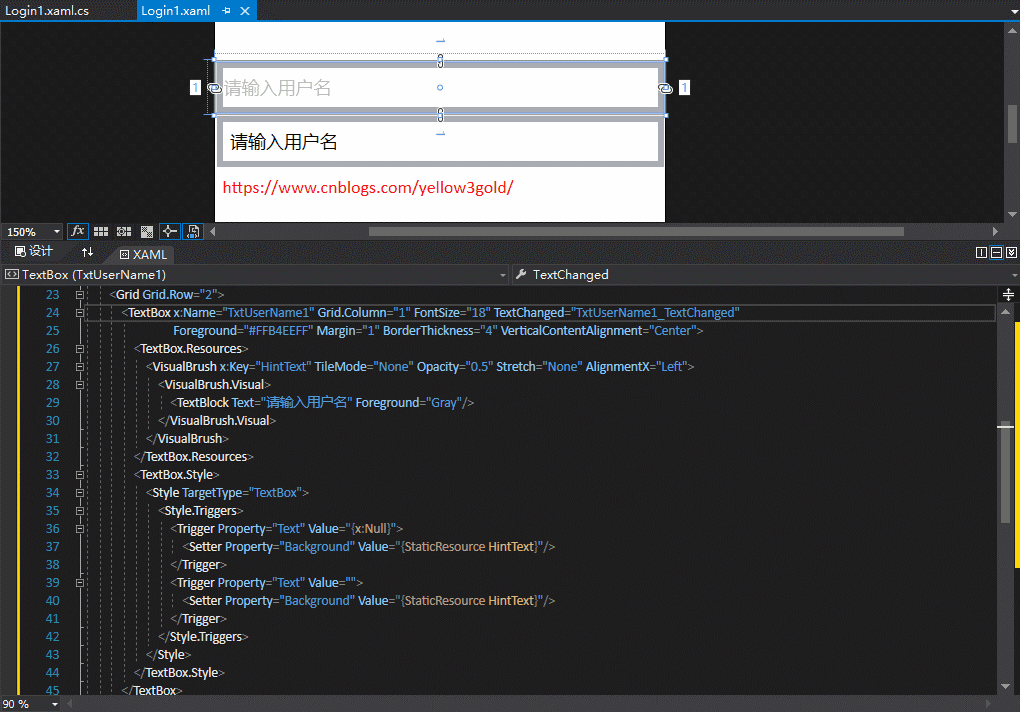Toggle snap to snaplines crosshair button

coord(170,231)
